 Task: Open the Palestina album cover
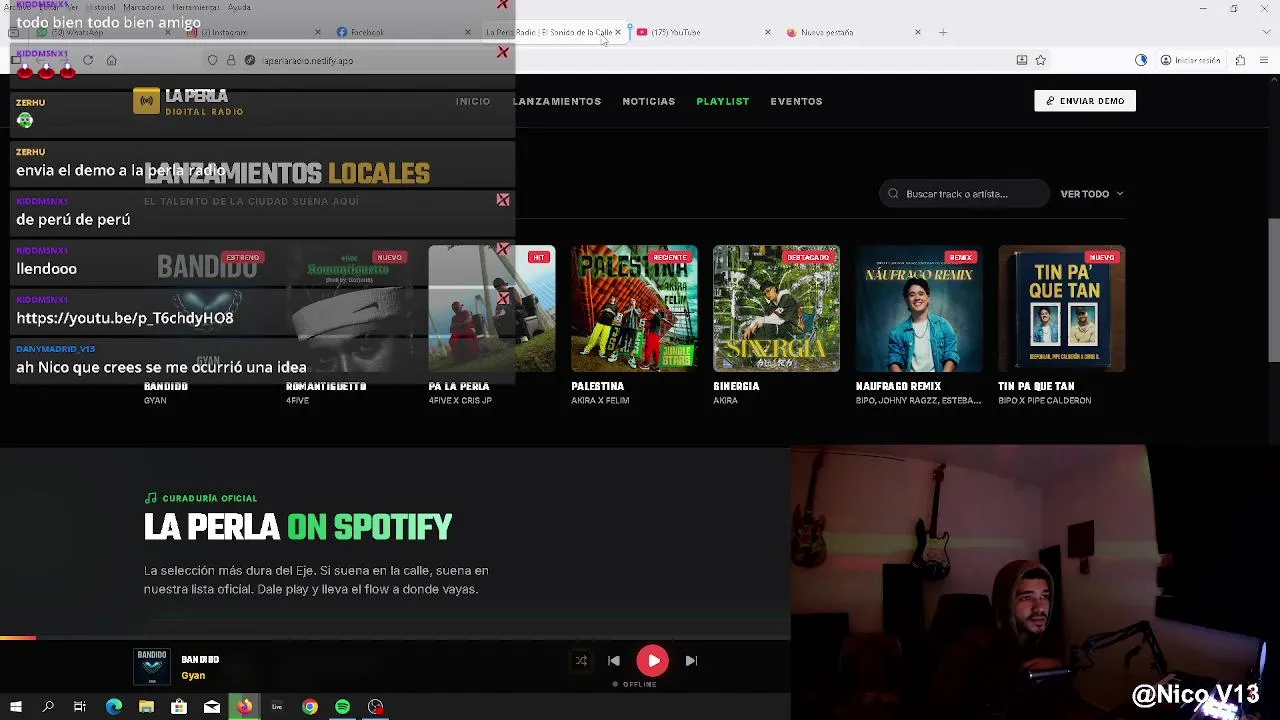tap(634, 309)
